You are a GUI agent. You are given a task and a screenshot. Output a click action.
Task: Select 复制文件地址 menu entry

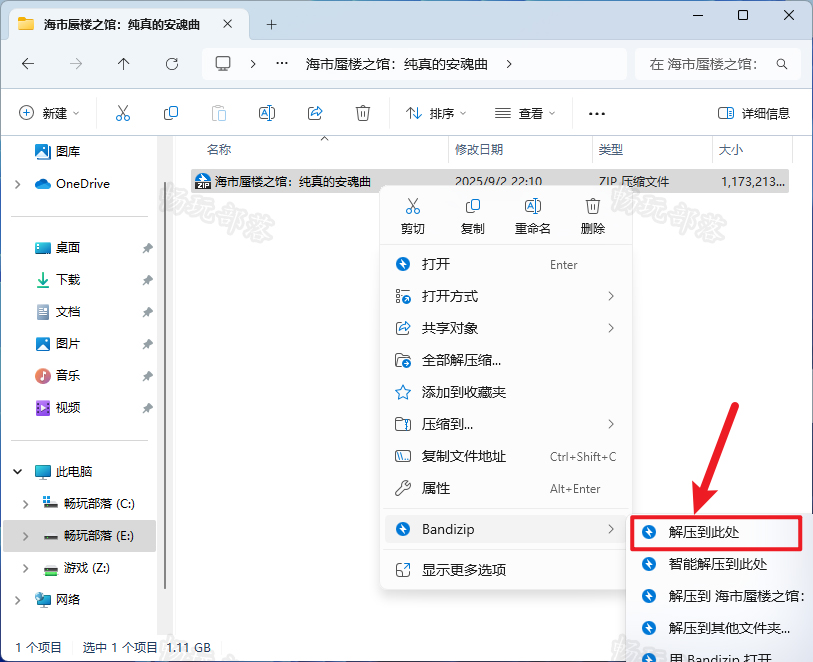coord(506,457)
